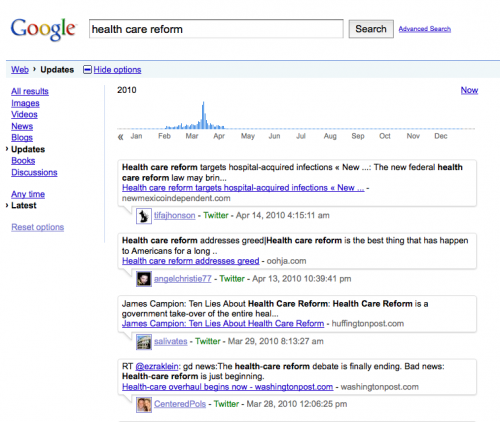Select Discussions in sidebar
500x422 pixels.
pos(34,172)
